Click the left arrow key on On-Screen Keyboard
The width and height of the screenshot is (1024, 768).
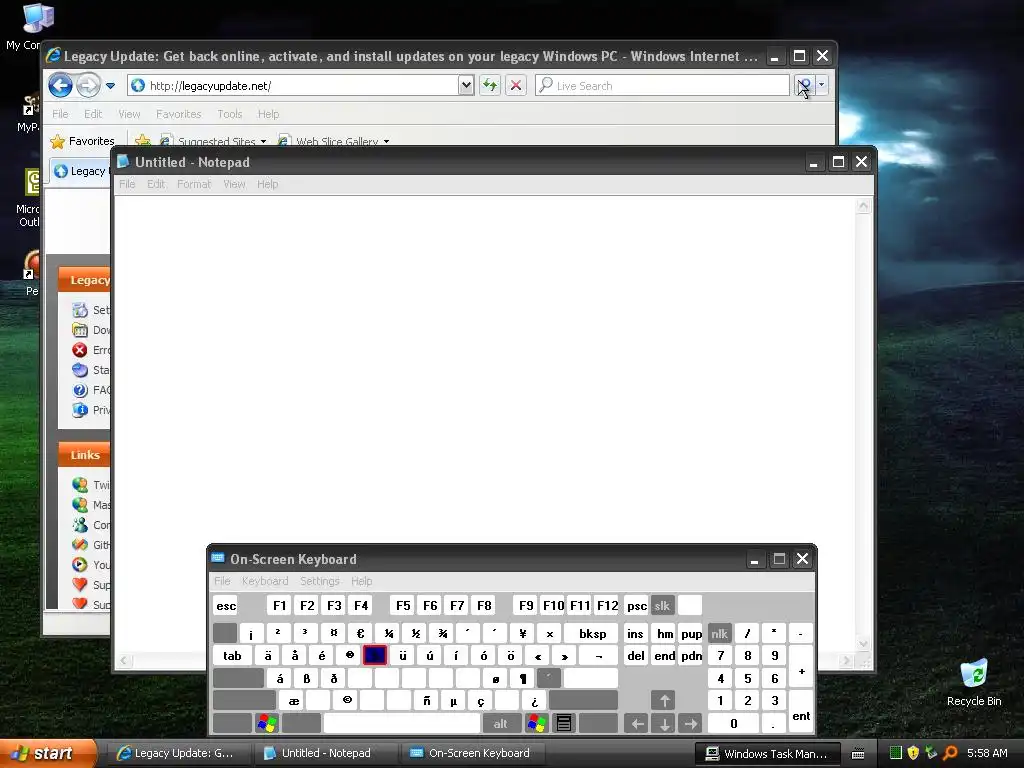[637, 723]
